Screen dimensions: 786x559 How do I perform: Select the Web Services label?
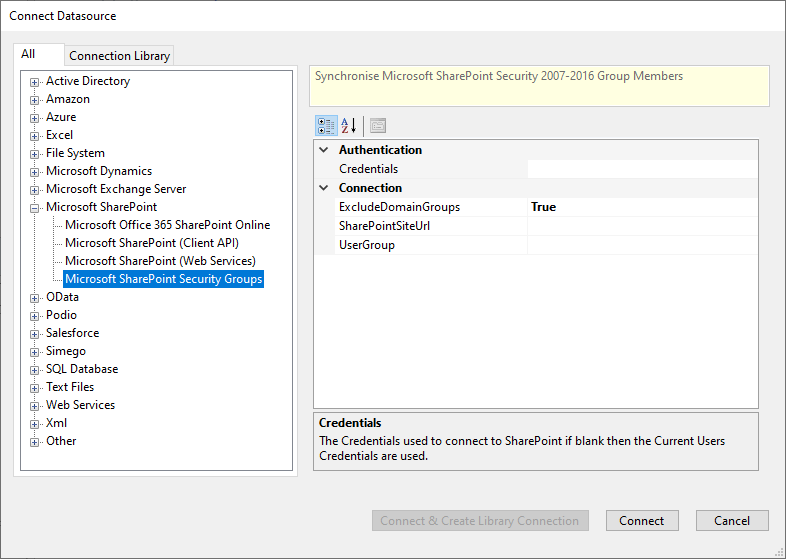[80, 405]
